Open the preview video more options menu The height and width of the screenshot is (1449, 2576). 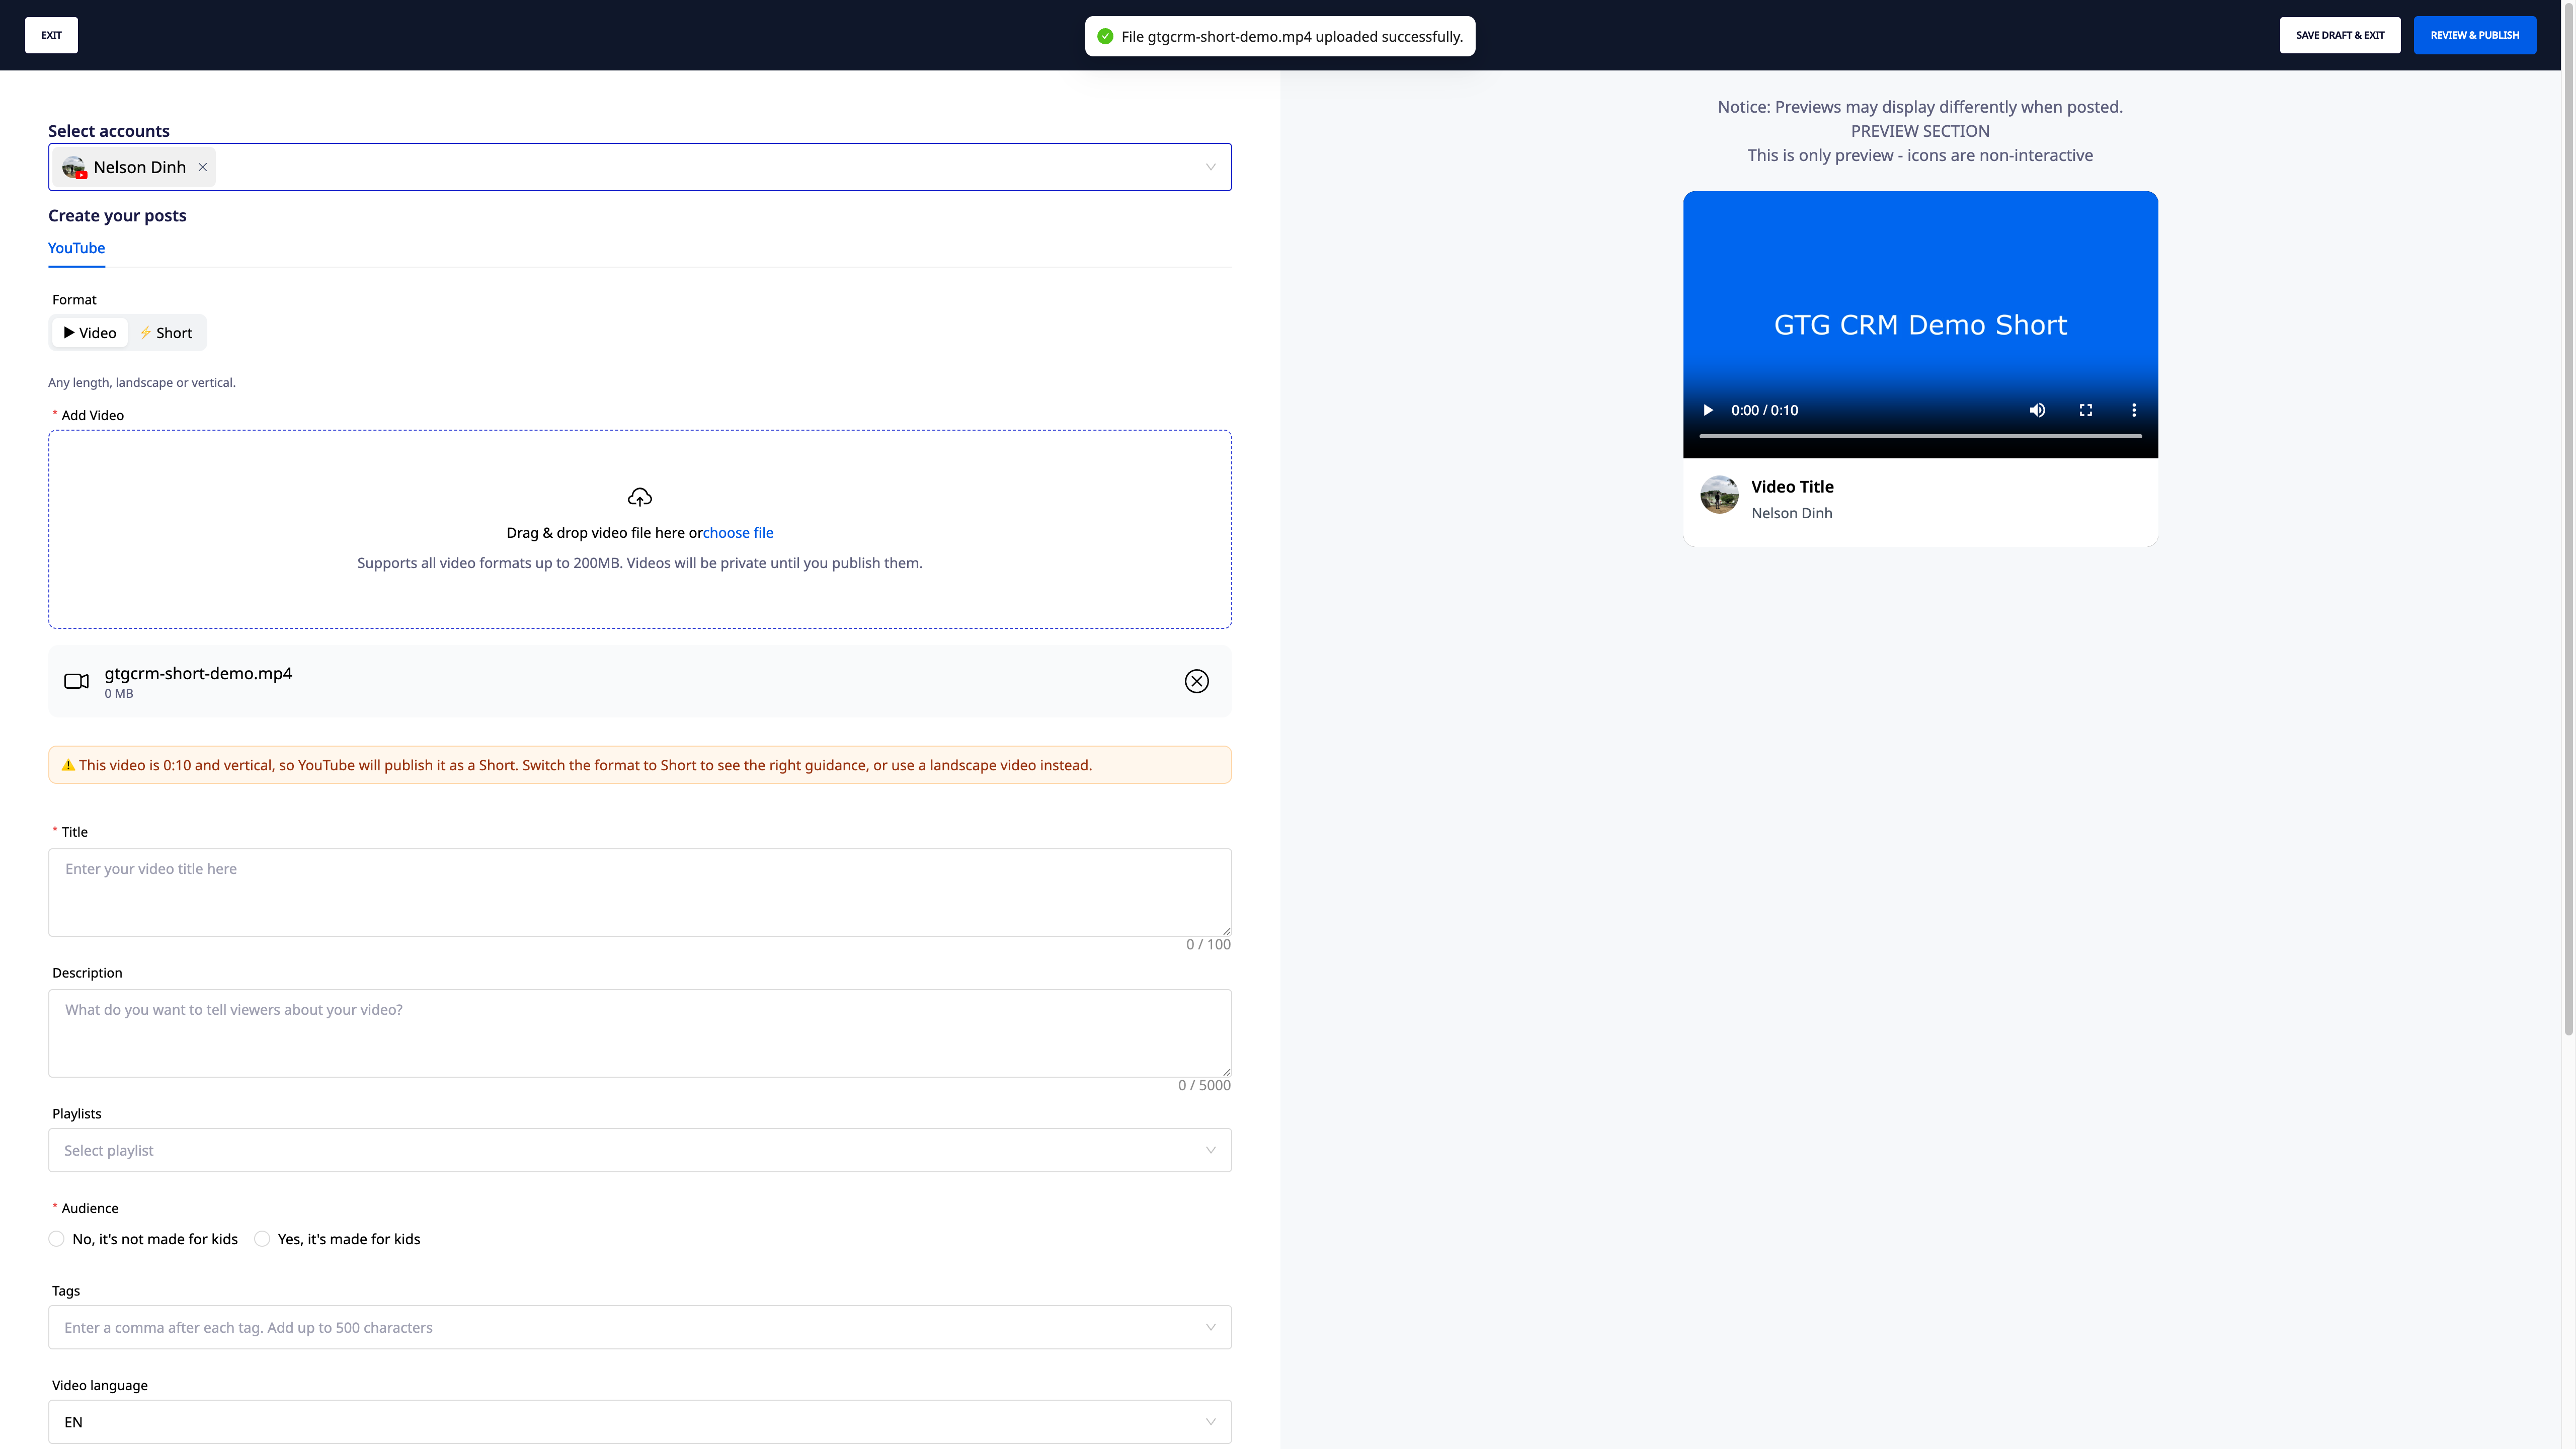(2134, 410)
